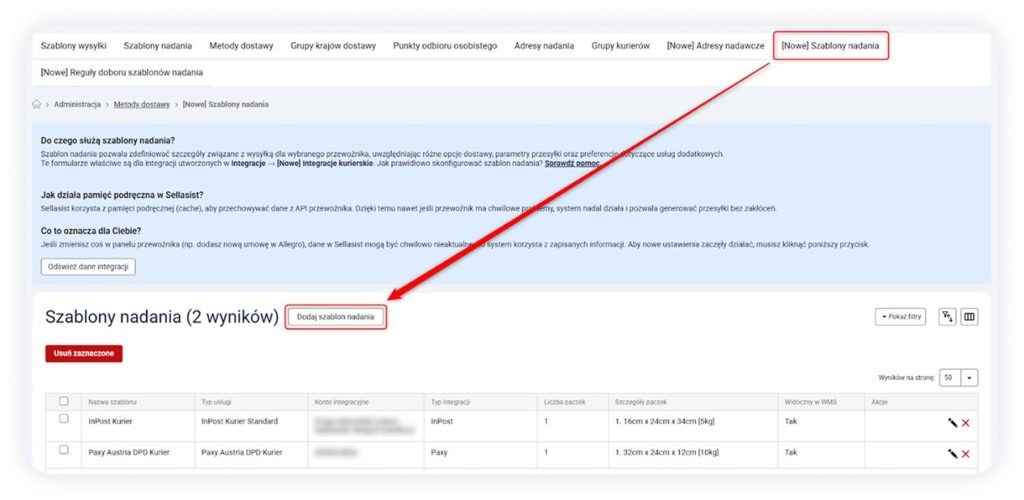Open the [Nowe] Szablony nadania tab
This screenshot has height=500, width=1024.
click(830, 46)
